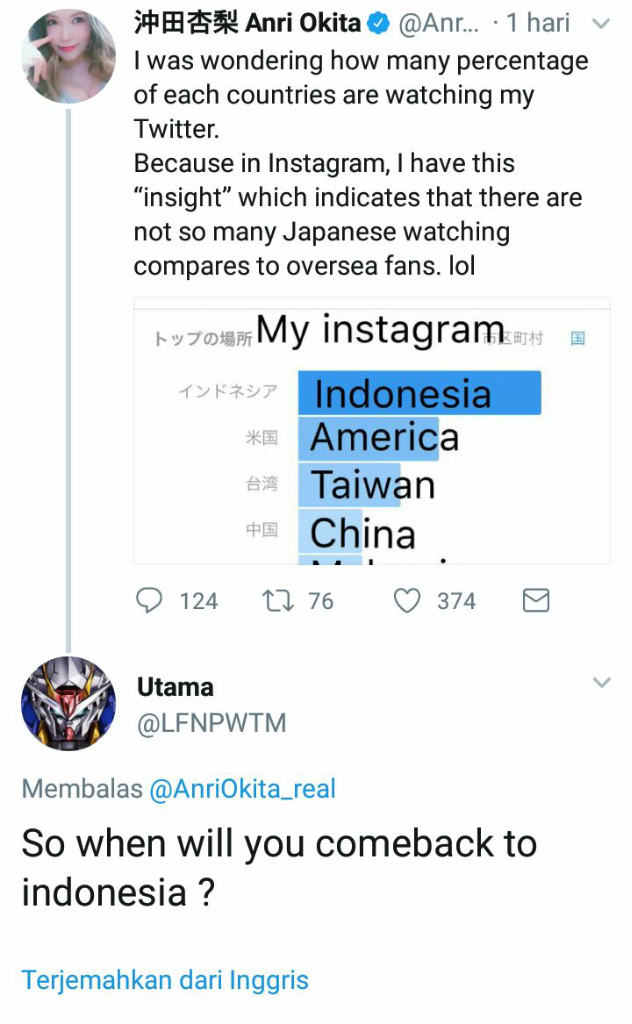The width and height of the screenshot is (632, 1024).
Task: Click the reply speech bubble icon
Action: click(x=148, y=600)
